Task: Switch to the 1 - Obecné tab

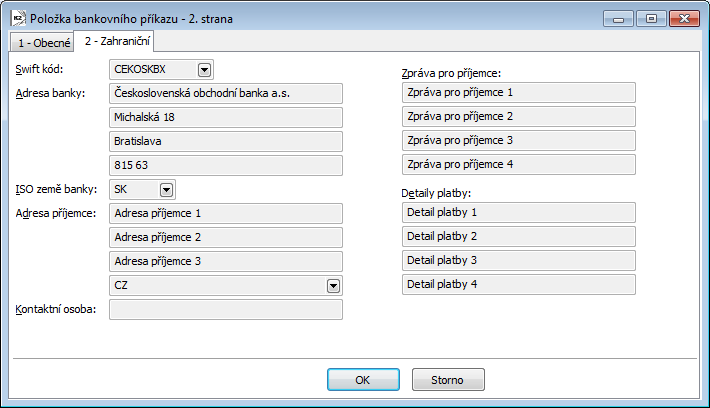Action: click(x=43, y=43)
